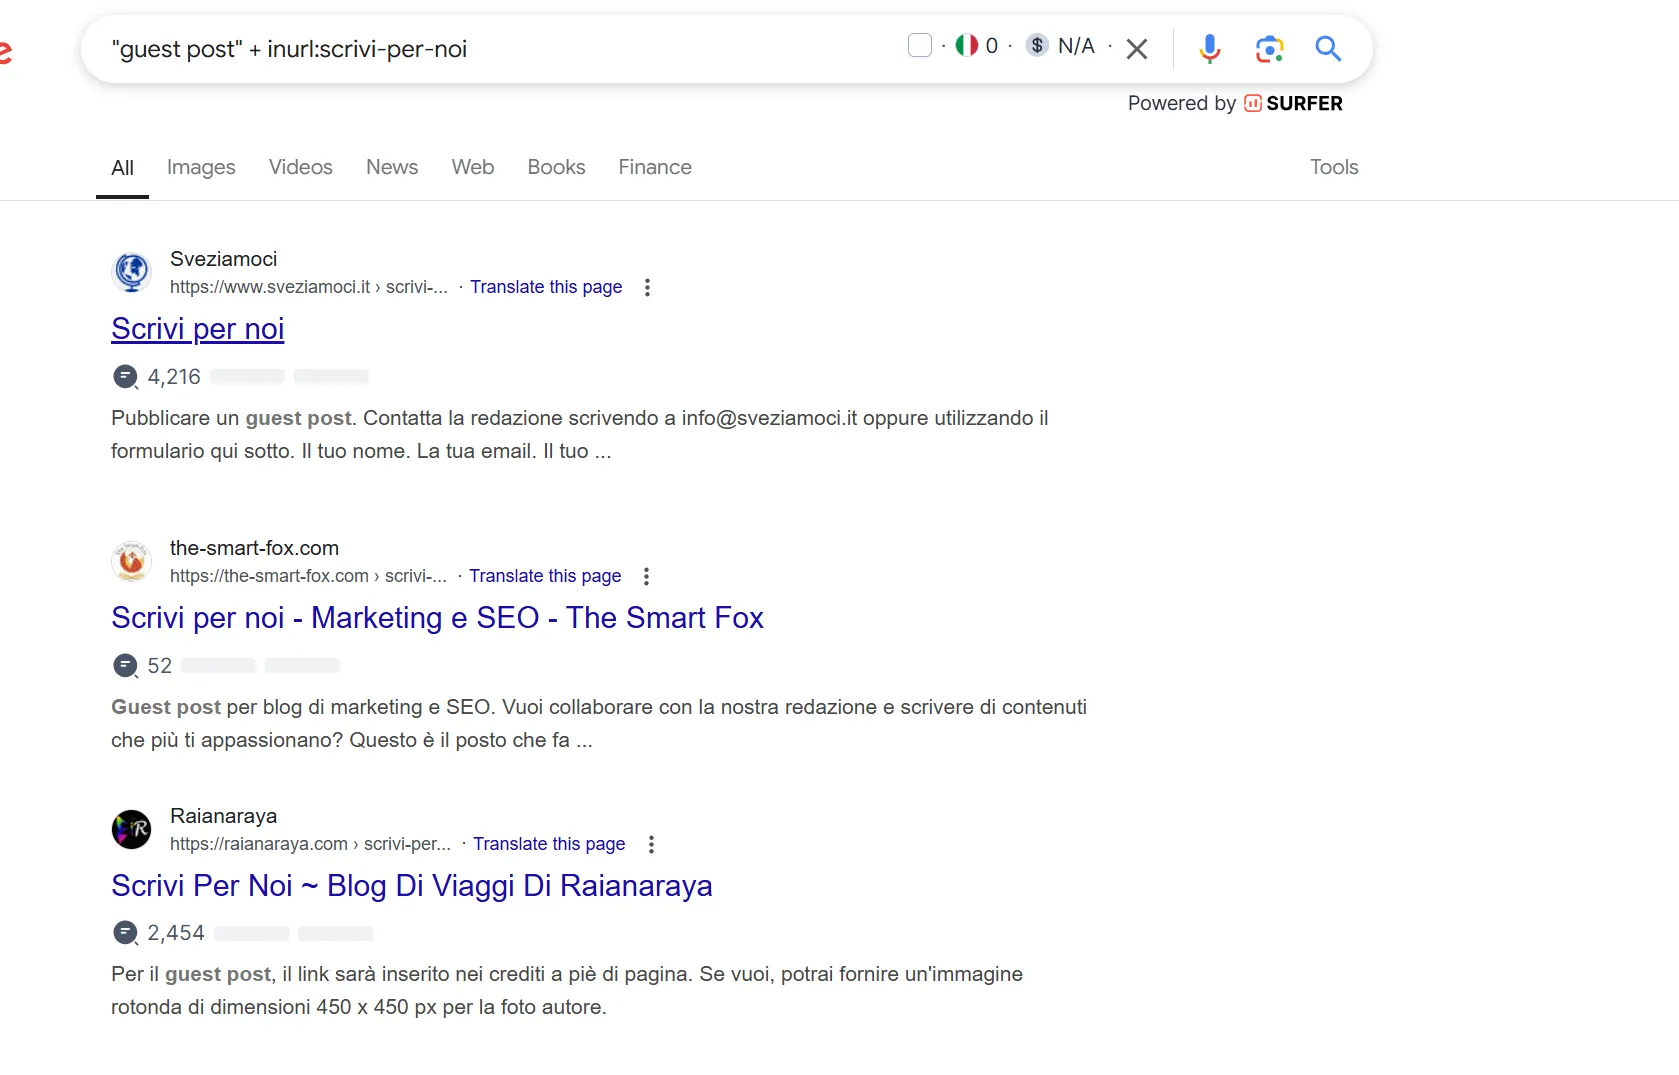Image resolution: width=1679 pixels, height=1075 pixels.
Task: Open the Scrivi per noi Marketing e SEO result
Action: pos(437,618)
